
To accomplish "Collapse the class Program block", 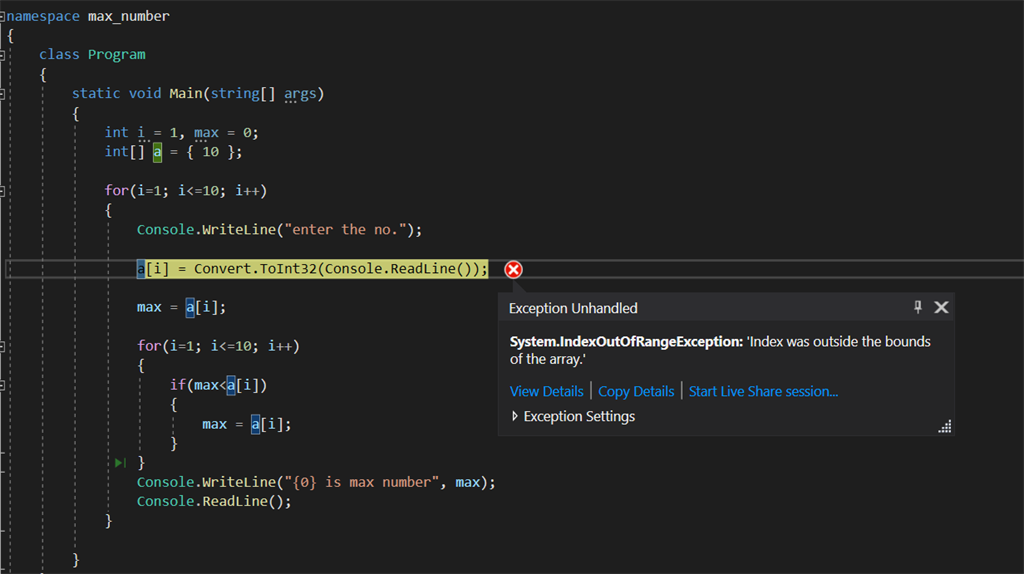I will tap(2, 56).
